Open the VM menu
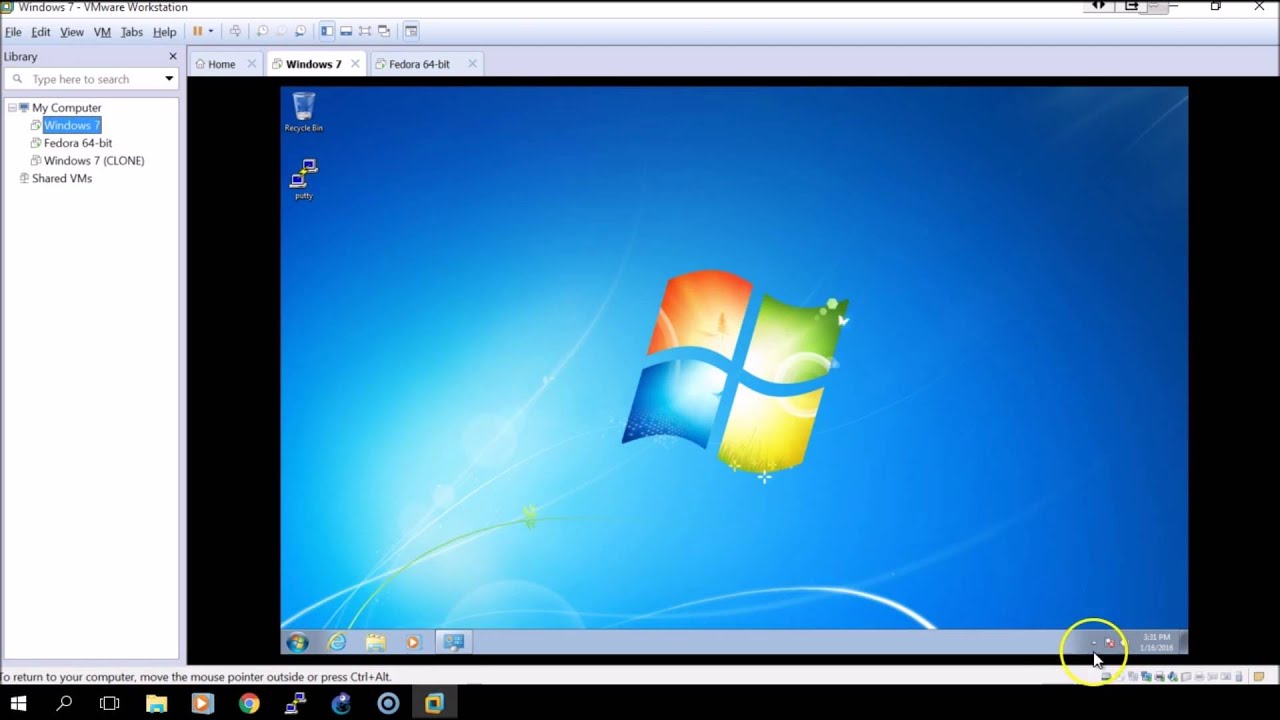 point(102,32)
